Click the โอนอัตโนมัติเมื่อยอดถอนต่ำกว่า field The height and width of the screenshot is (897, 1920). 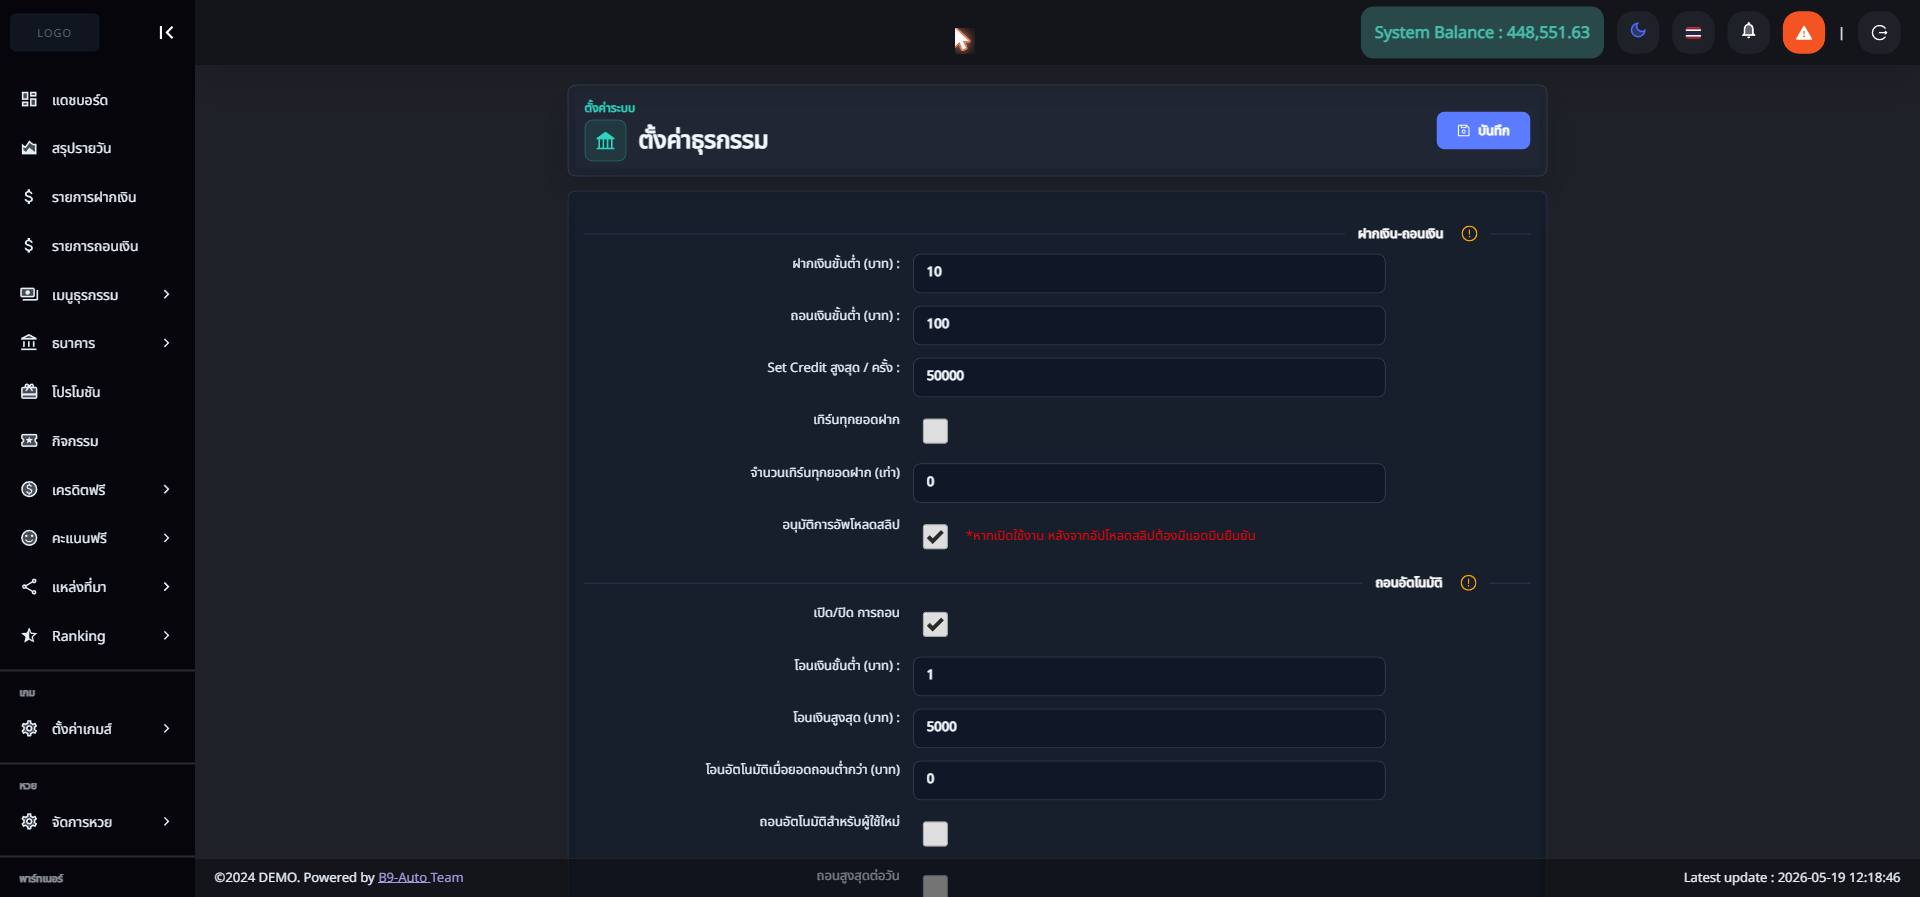[1149, 780]
